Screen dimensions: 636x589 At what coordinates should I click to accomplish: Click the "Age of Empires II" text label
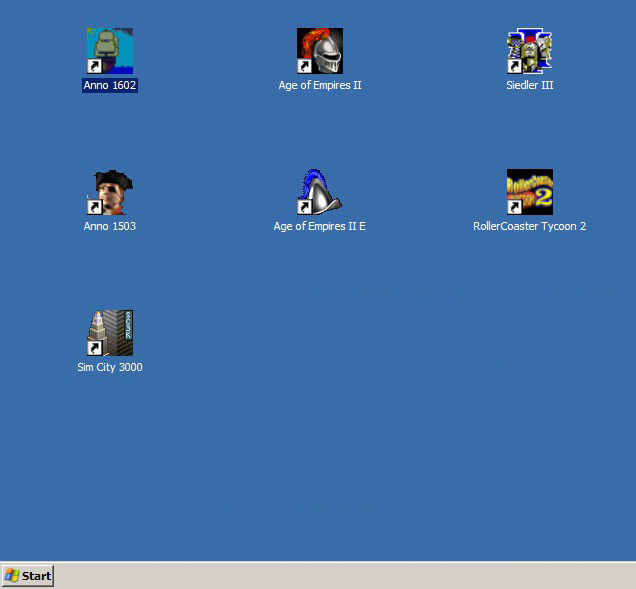(320, 86)
